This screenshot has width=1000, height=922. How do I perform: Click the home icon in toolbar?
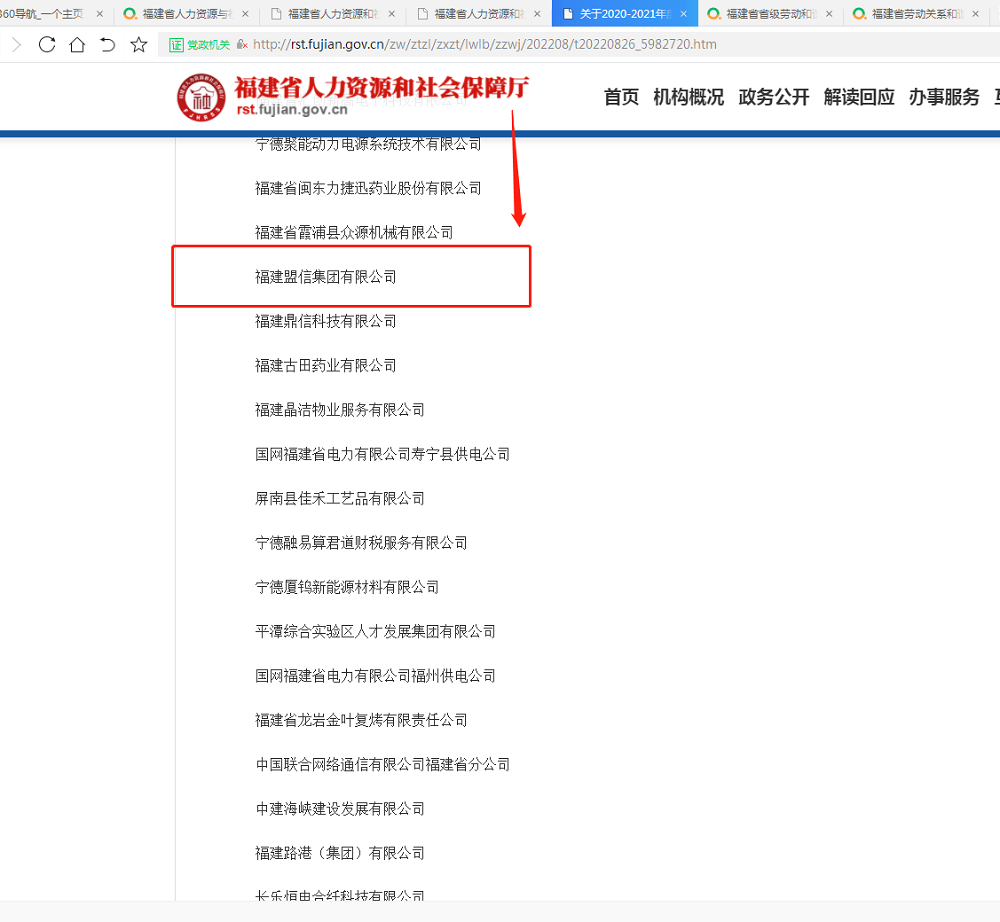coord(77,45)
